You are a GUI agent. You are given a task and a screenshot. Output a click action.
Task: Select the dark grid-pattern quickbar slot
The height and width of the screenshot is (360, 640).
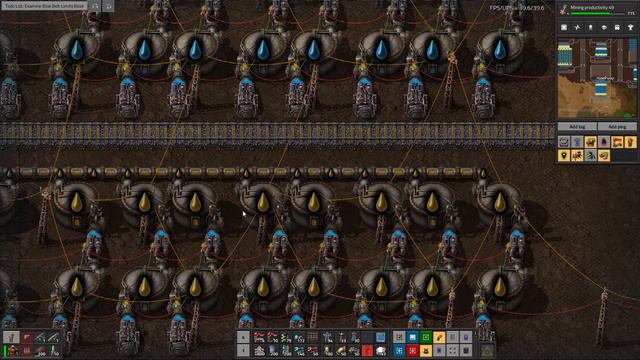[313, 337]
